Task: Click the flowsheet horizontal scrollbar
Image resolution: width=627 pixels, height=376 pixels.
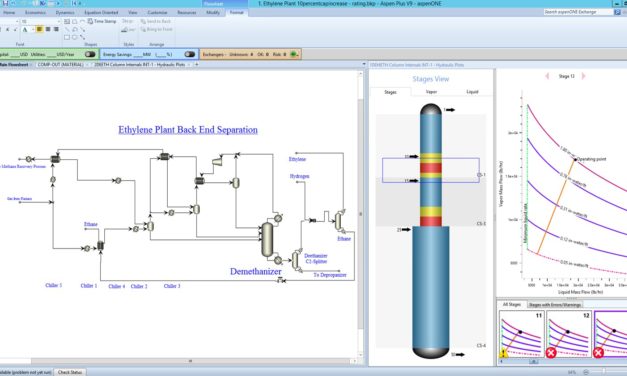Action: point(190,361)
